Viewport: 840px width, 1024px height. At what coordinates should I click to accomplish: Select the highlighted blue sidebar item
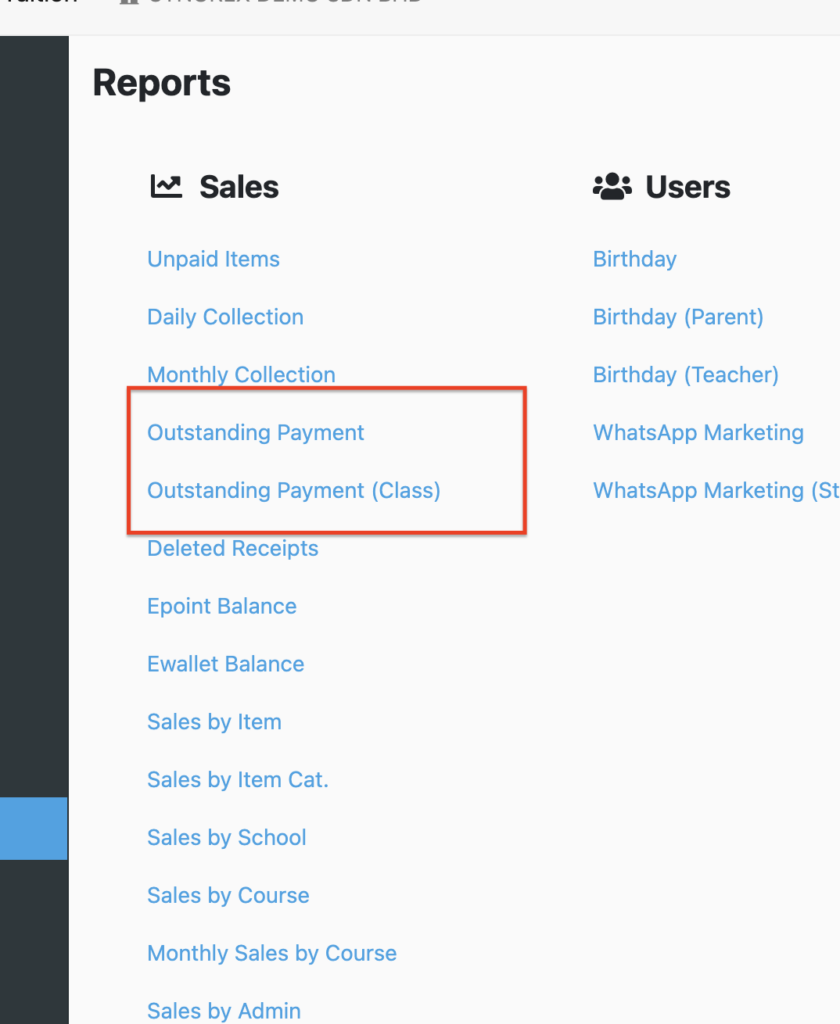point(34,828)
